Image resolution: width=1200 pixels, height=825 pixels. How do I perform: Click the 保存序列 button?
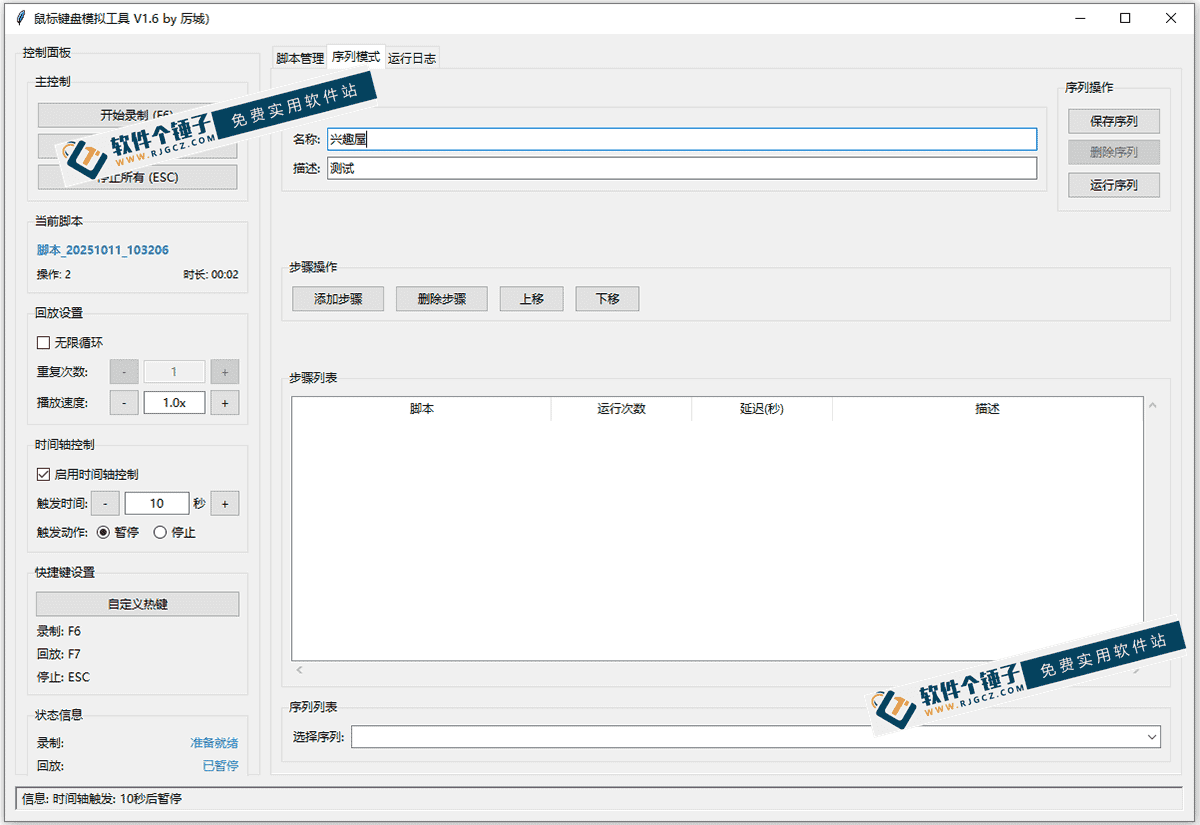click(x=1113, y=120)
